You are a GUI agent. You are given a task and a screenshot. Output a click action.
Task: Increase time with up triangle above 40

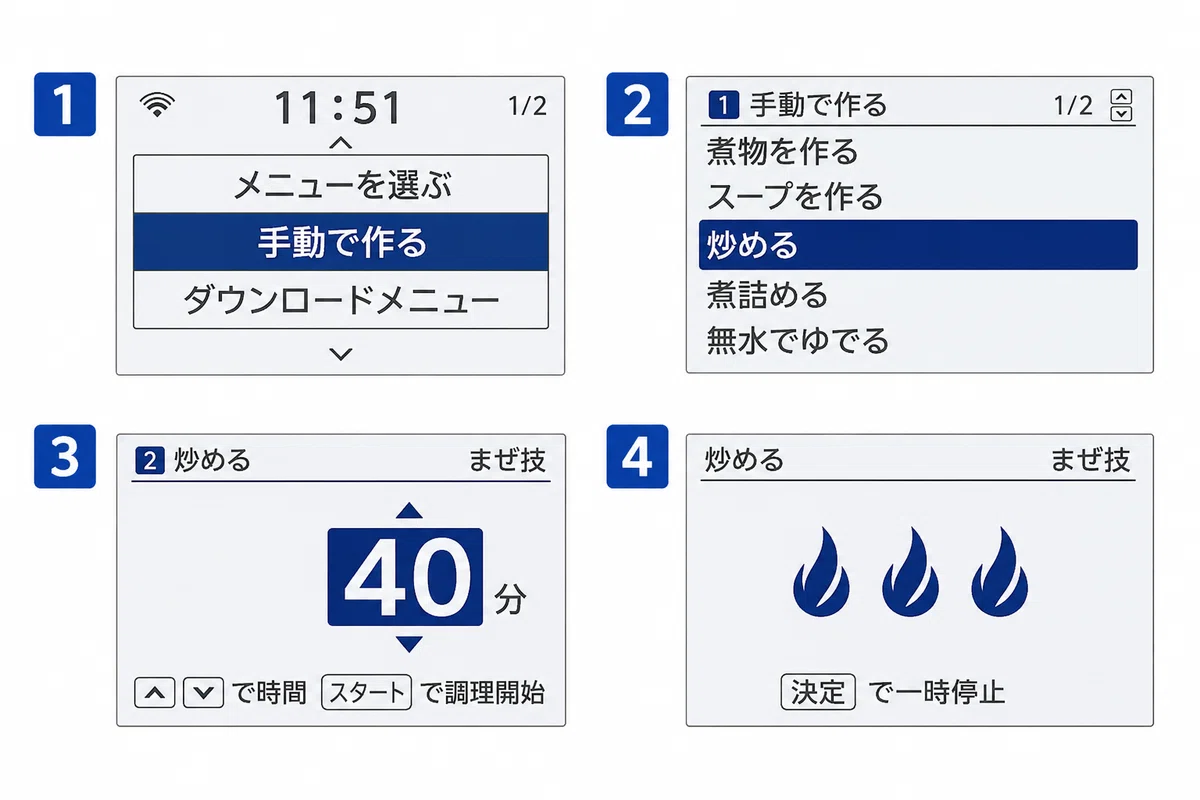click(409, 511)
